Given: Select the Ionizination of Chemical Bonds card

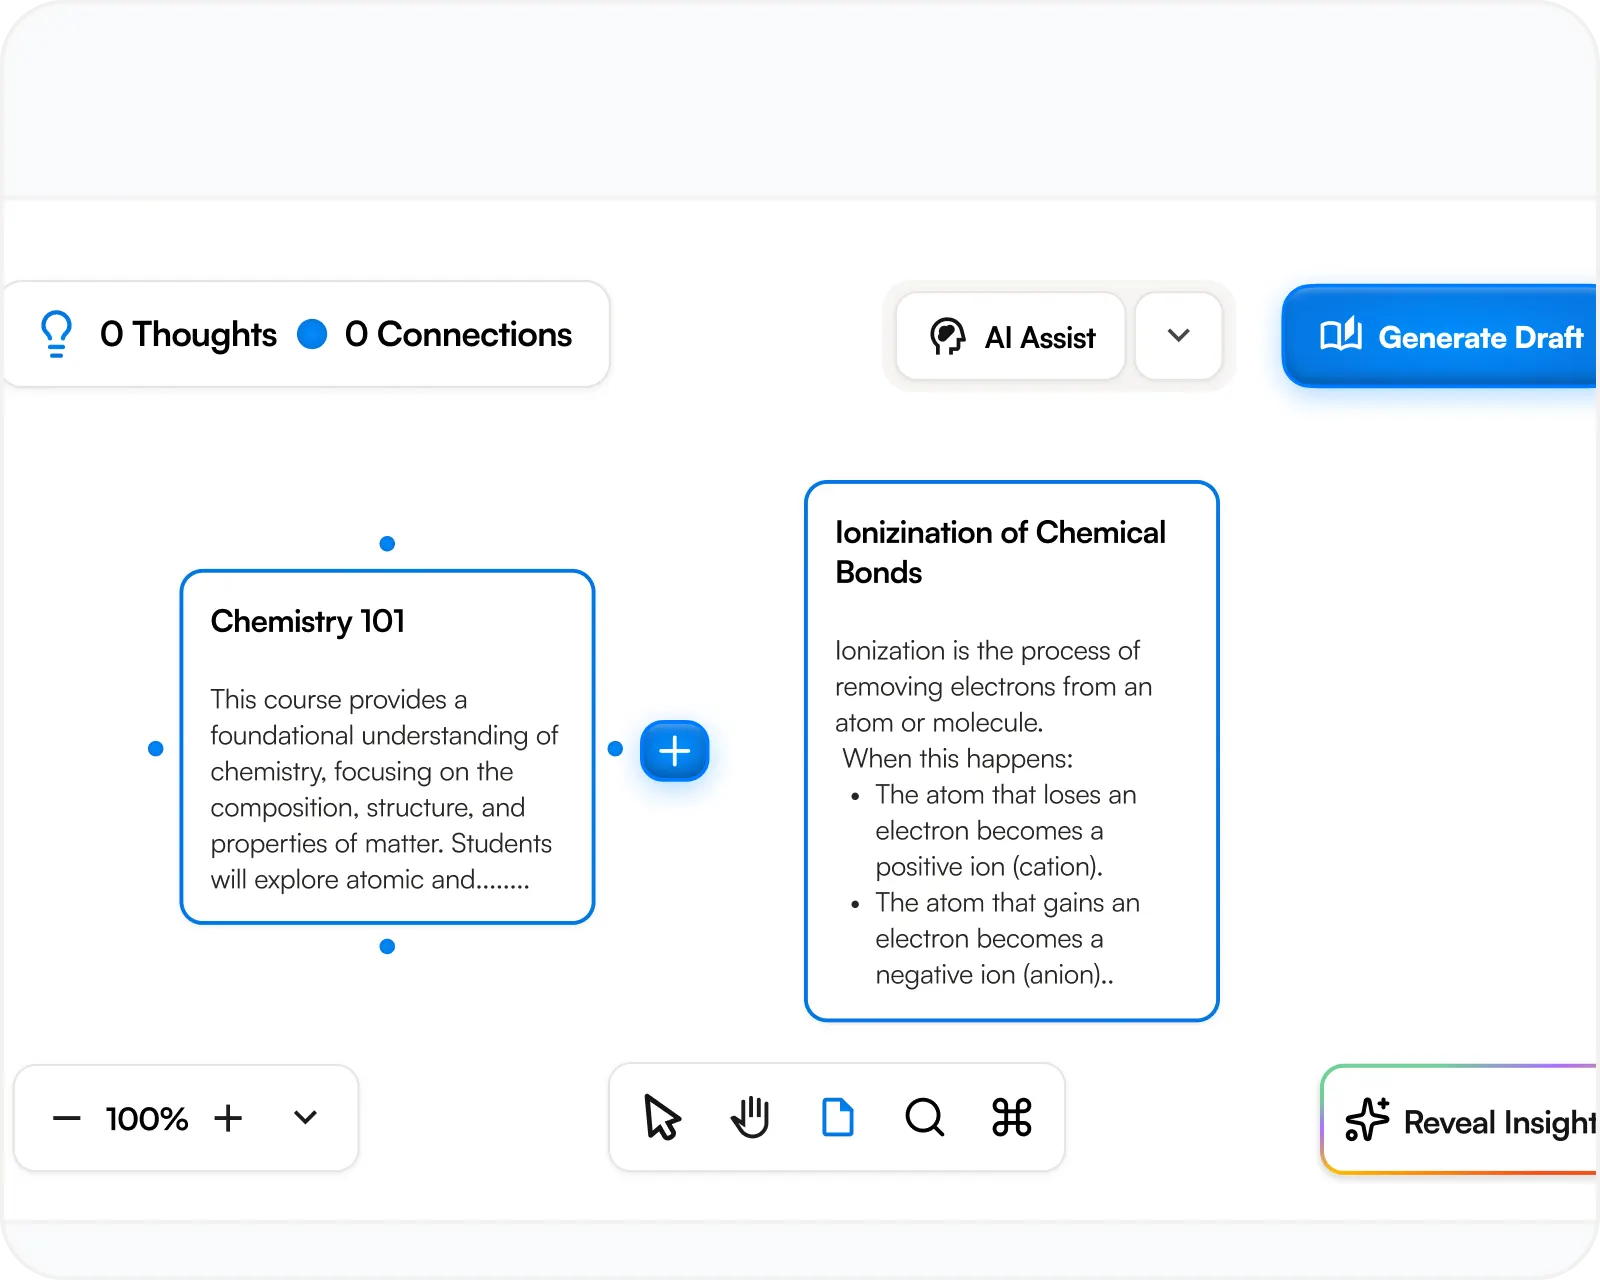Looking at the screenshot, I should 1011,750.
